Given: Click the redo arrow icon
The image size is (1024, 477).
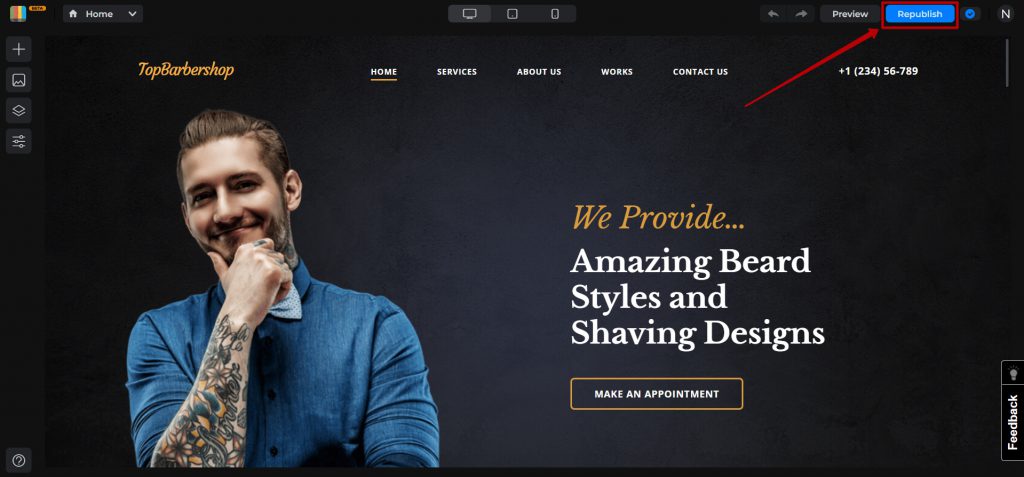Looking at the screenshot, I should (801, 14).
